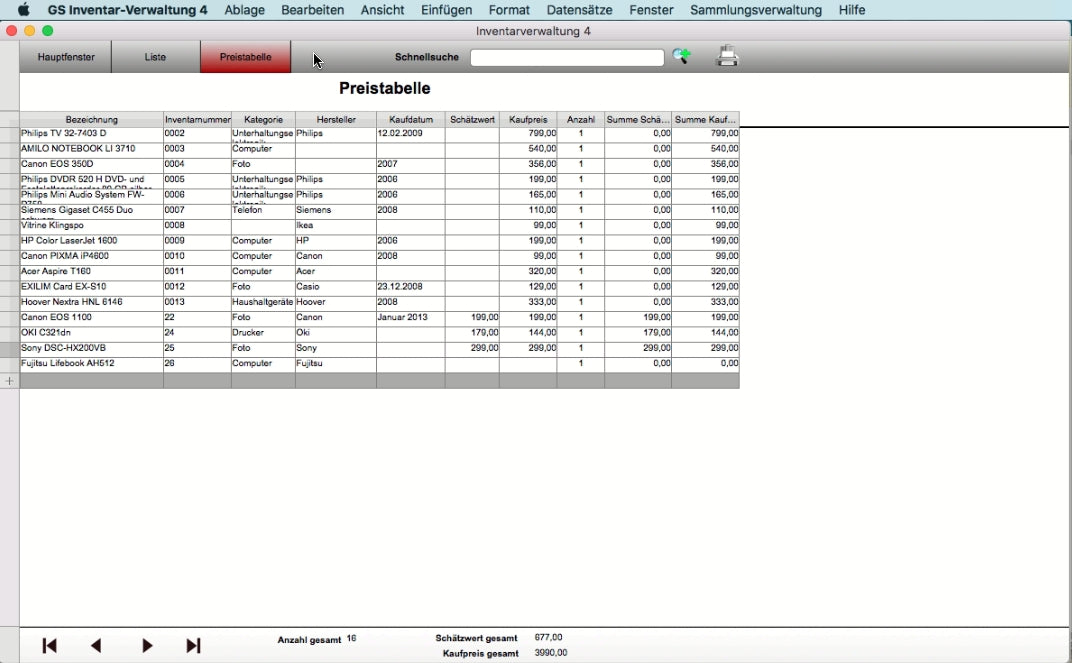1072x663 pixels.
Task: Select the EXILIM Card EX-S10 cell
Action: 92,287
